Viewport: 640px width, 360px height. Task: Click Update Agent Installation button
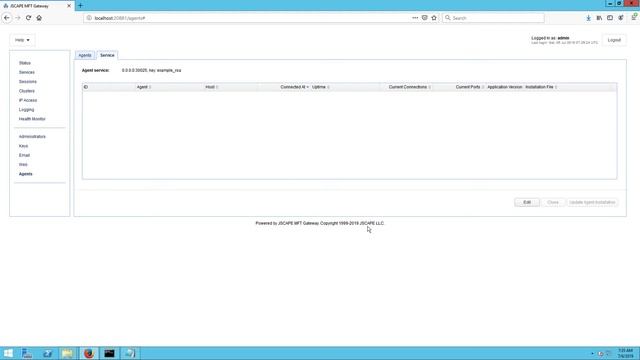pos(592,202)
